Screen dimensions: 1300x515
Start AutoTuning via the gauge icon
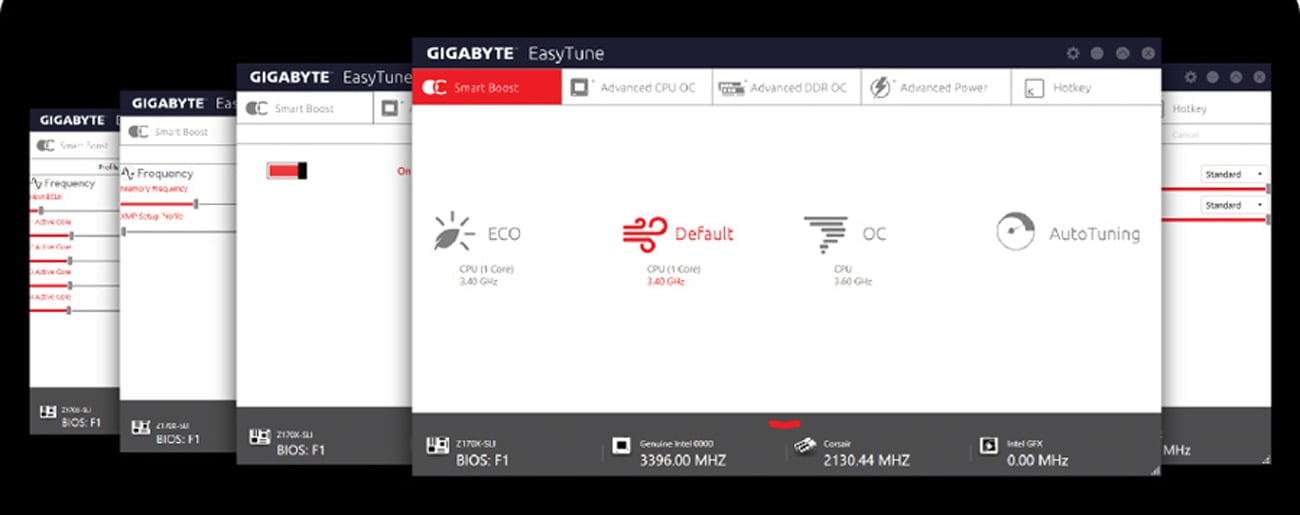[x=1015, y=232]
